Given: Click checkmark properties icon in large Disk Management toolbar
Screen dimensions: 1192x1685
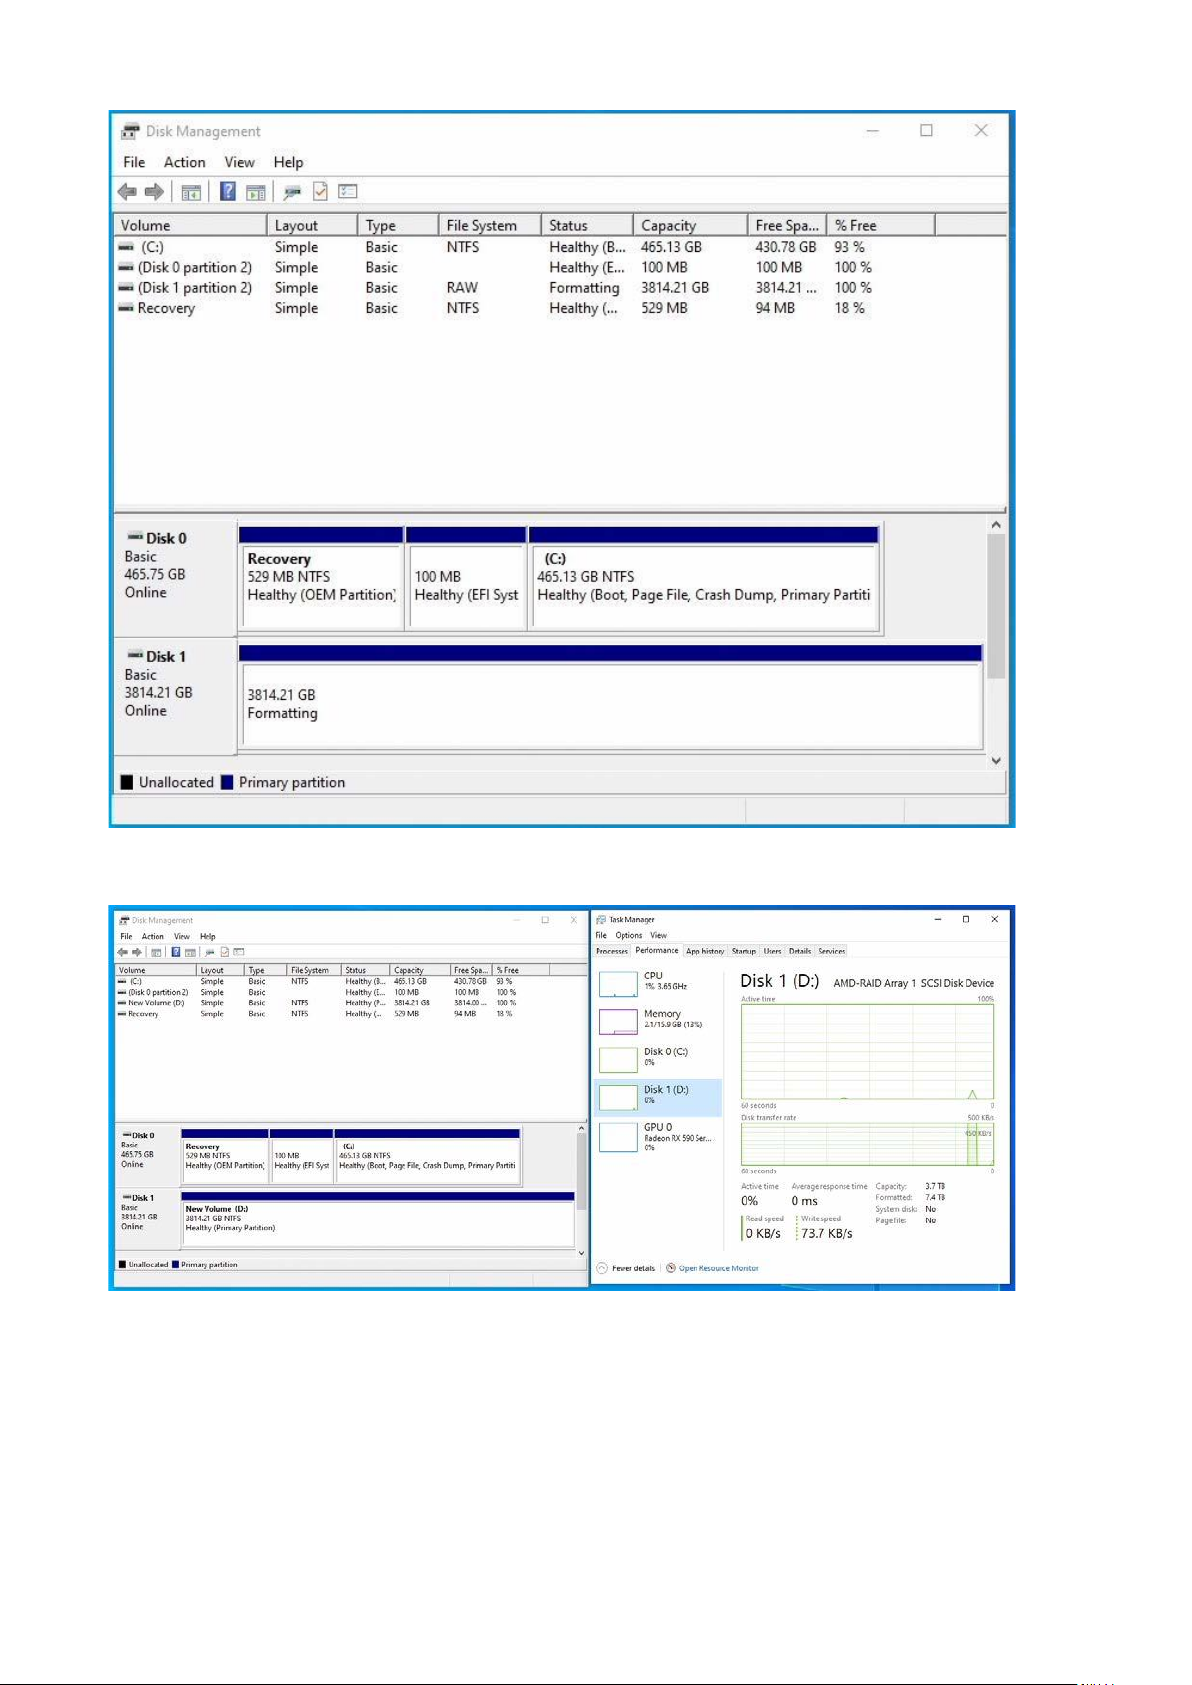Looking at the screenshot, I should [320, 191].
